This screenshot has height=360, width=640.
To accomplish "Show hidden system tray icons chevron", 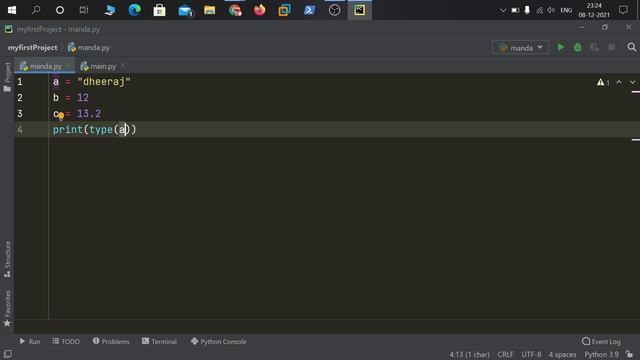I will pyautogui.click(x=503, y=10).
